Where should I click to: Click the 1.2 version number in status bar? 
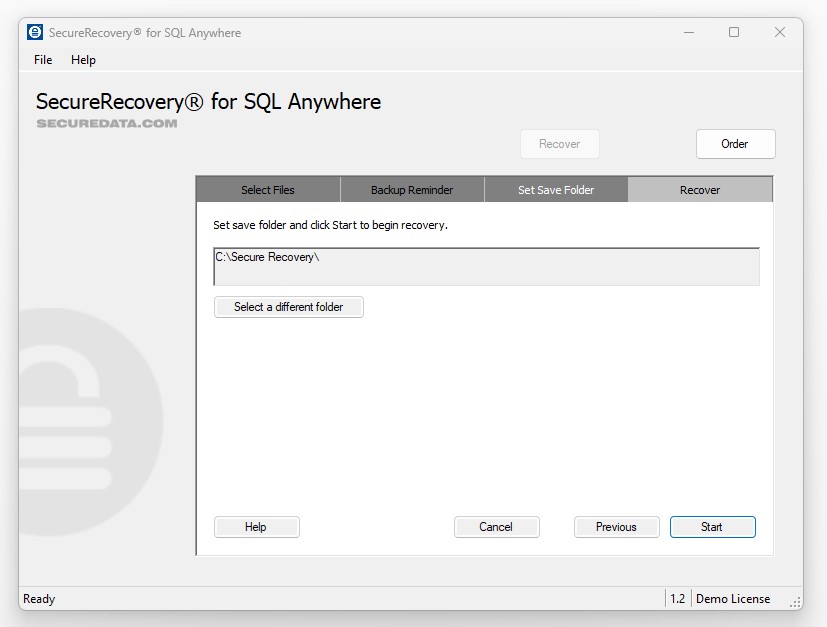[x=678, y=599]
